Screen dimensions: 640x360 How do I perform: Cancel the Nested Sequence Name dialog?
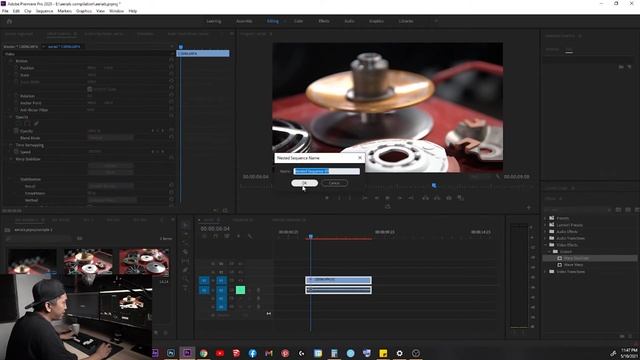pos(334,183)
